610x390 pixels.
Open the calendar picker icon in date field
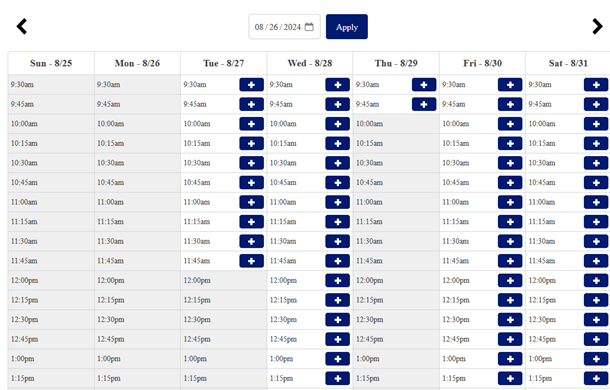coord(309,27)
